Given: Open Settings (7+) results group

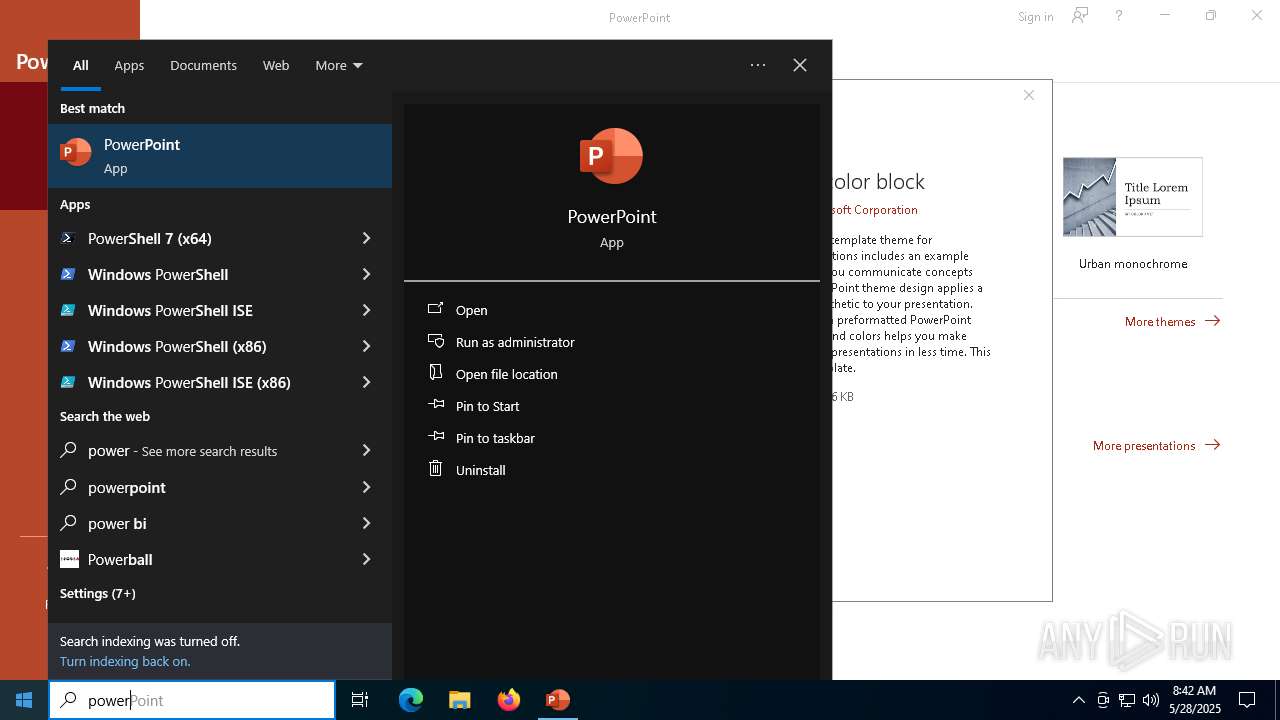Looking at the screenshot, I should point(97,593).
